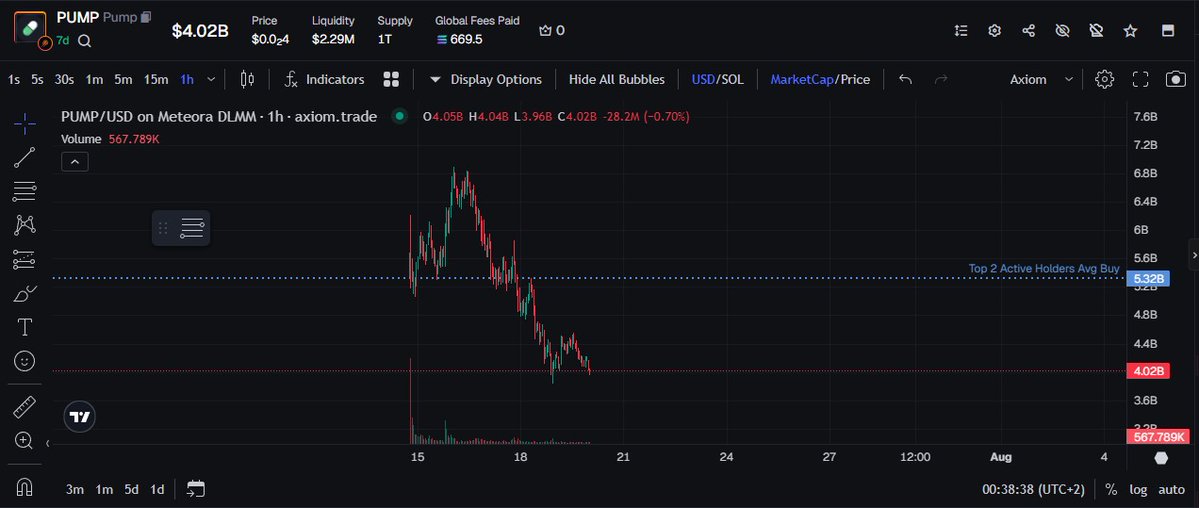Open chart settings gear icon
This screenshot has width=1199, height=508.
tap(1104, 79)
